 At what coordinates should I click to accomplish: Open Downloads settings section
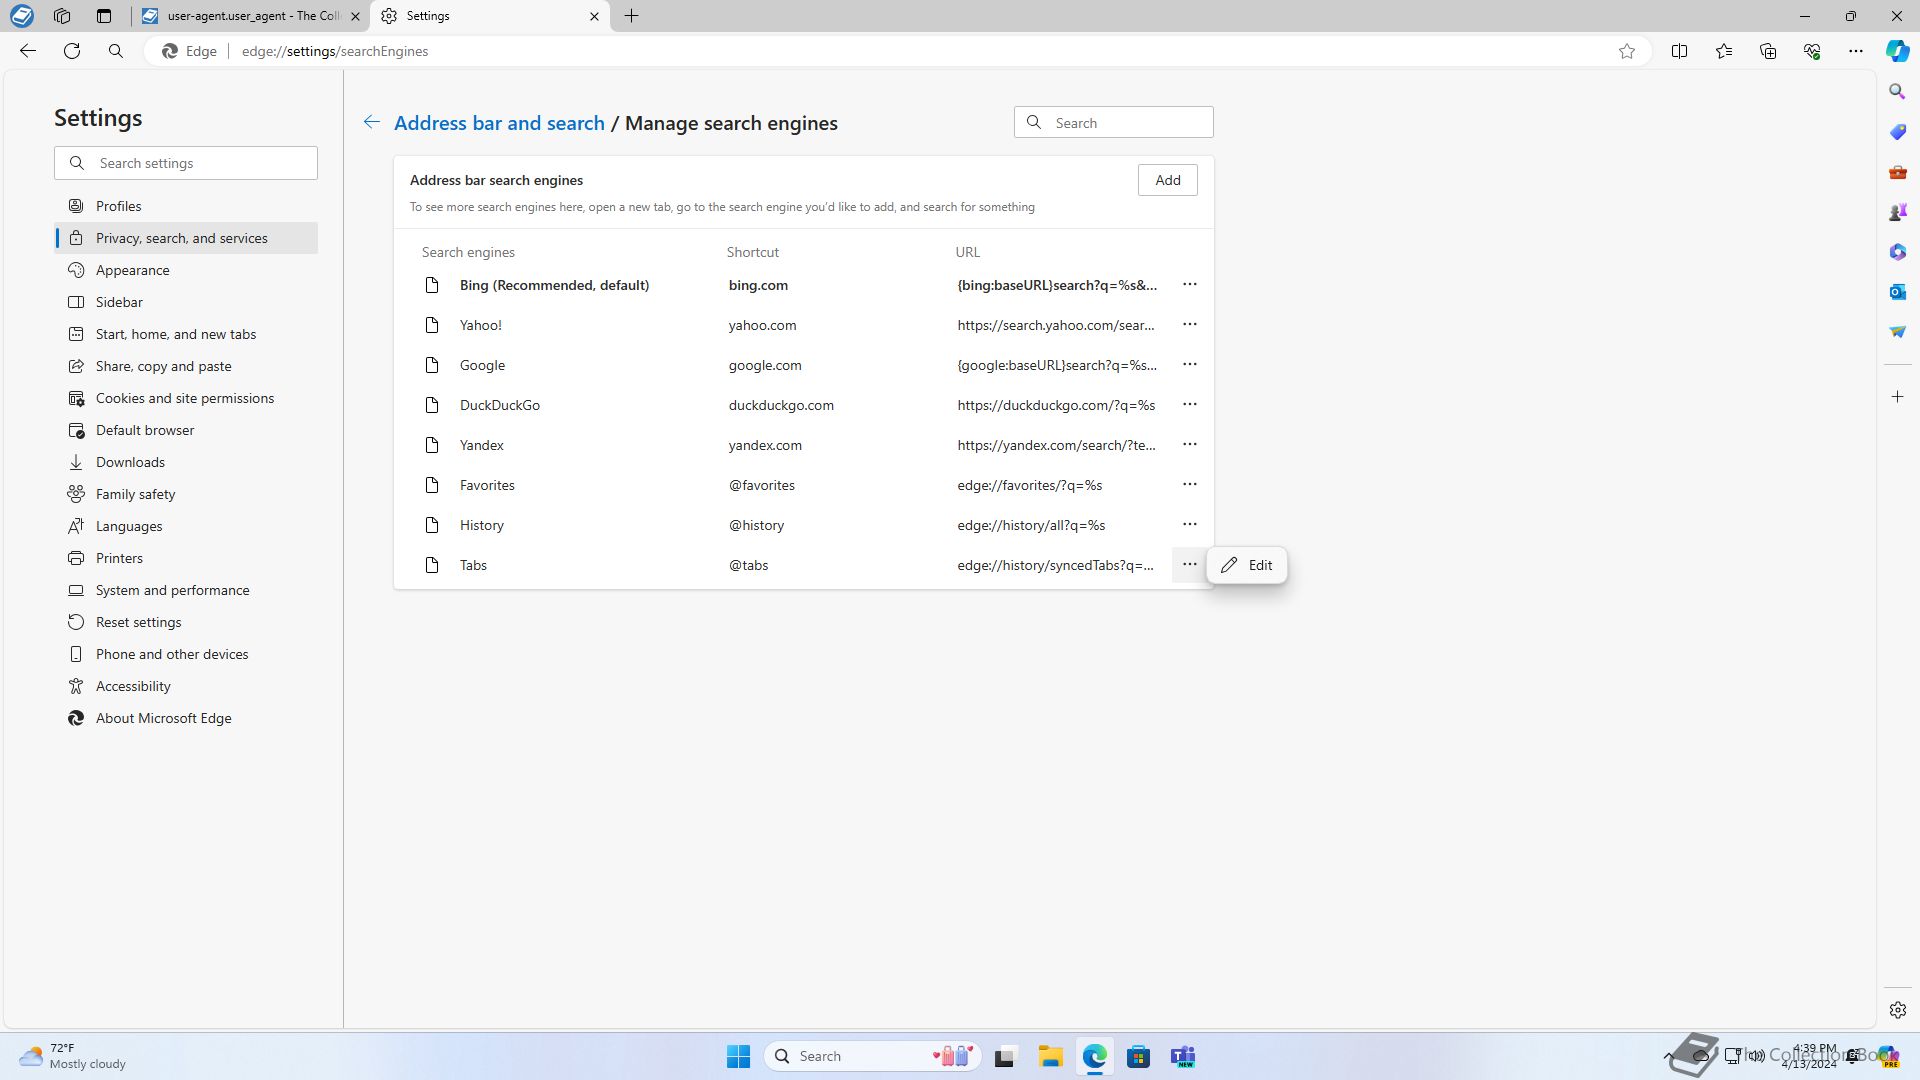pyautogui.click(x=186, y=462)
